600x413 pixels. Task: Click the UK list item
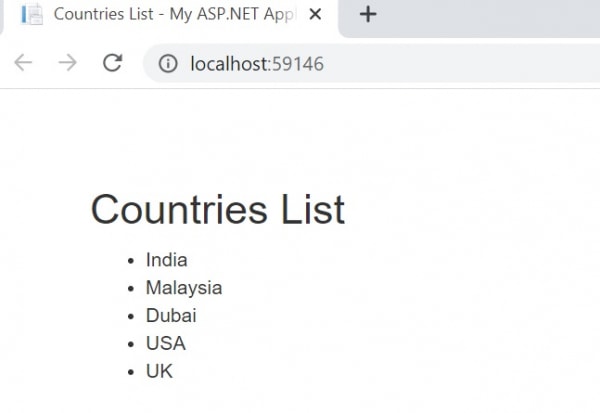159,371
